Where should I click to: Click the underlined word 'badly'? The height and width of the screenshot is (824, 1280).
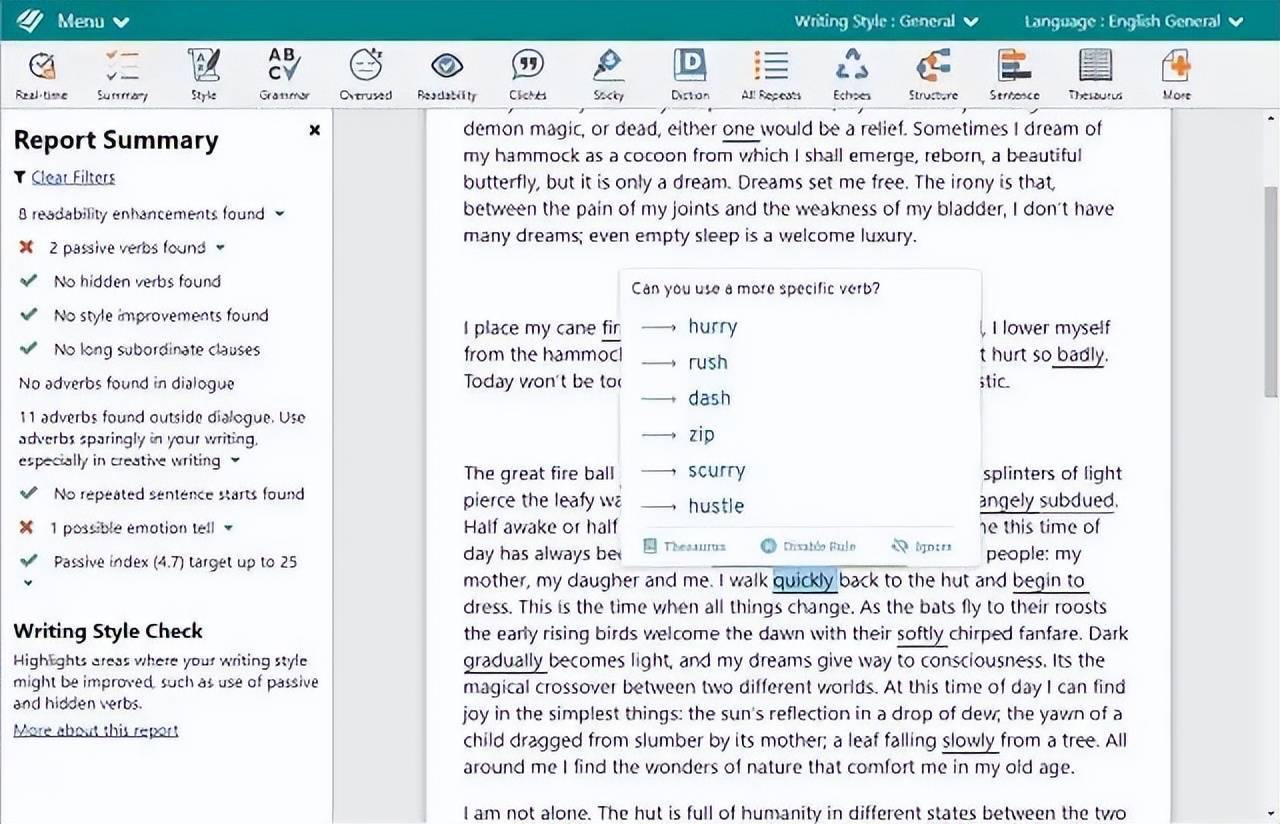pyautogui.click(x=1082, y=354)
